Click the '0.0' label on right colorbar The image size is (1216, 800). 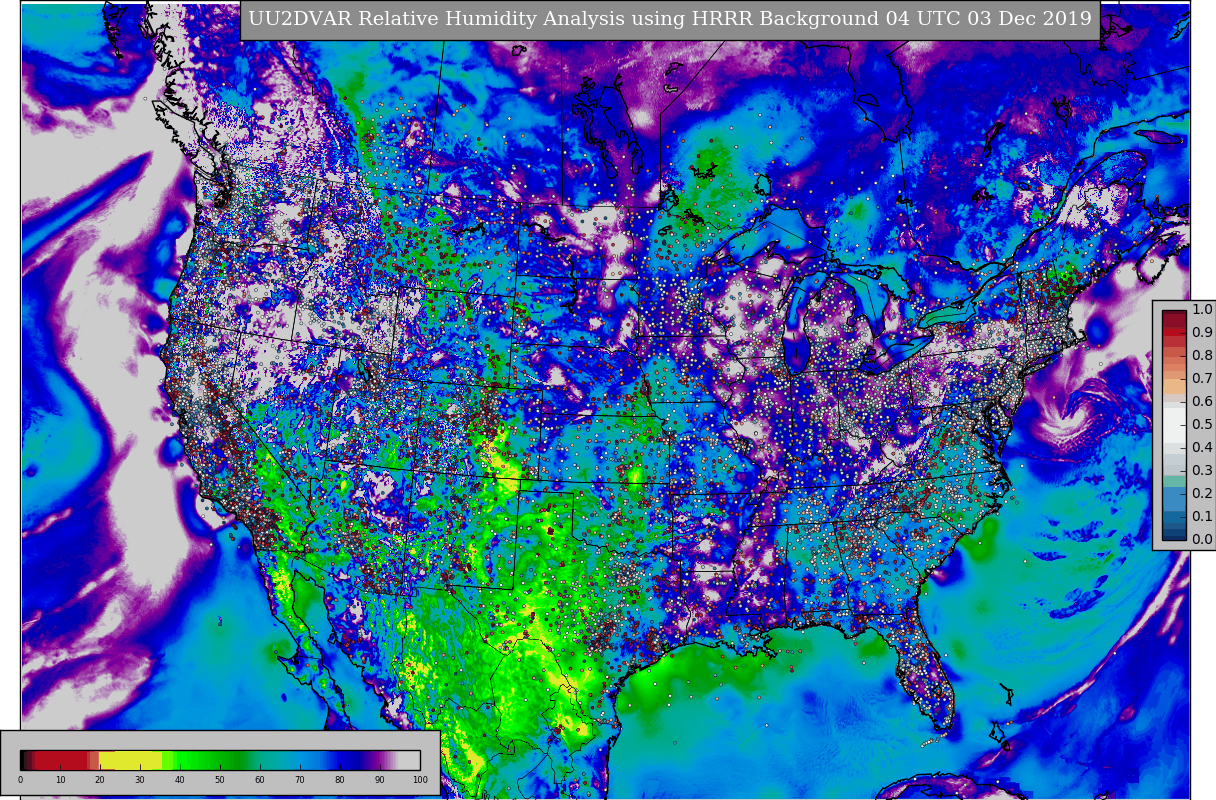(x=1202, y=539)
